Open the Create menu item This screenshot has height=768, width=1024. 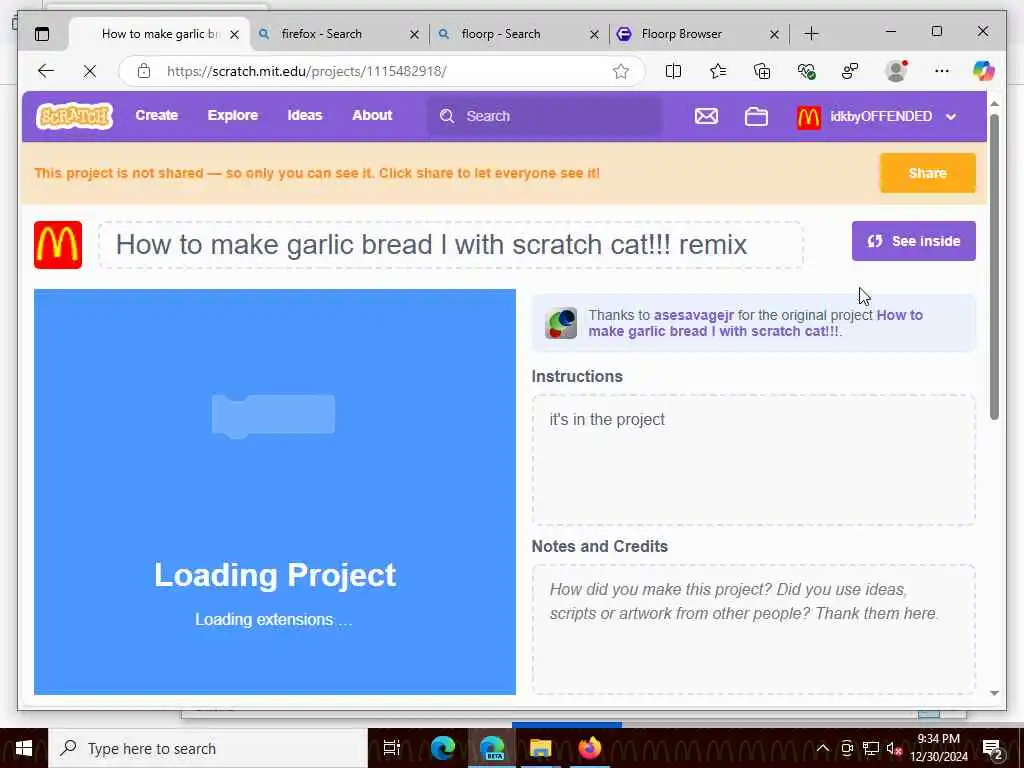(x=157, y=116)
